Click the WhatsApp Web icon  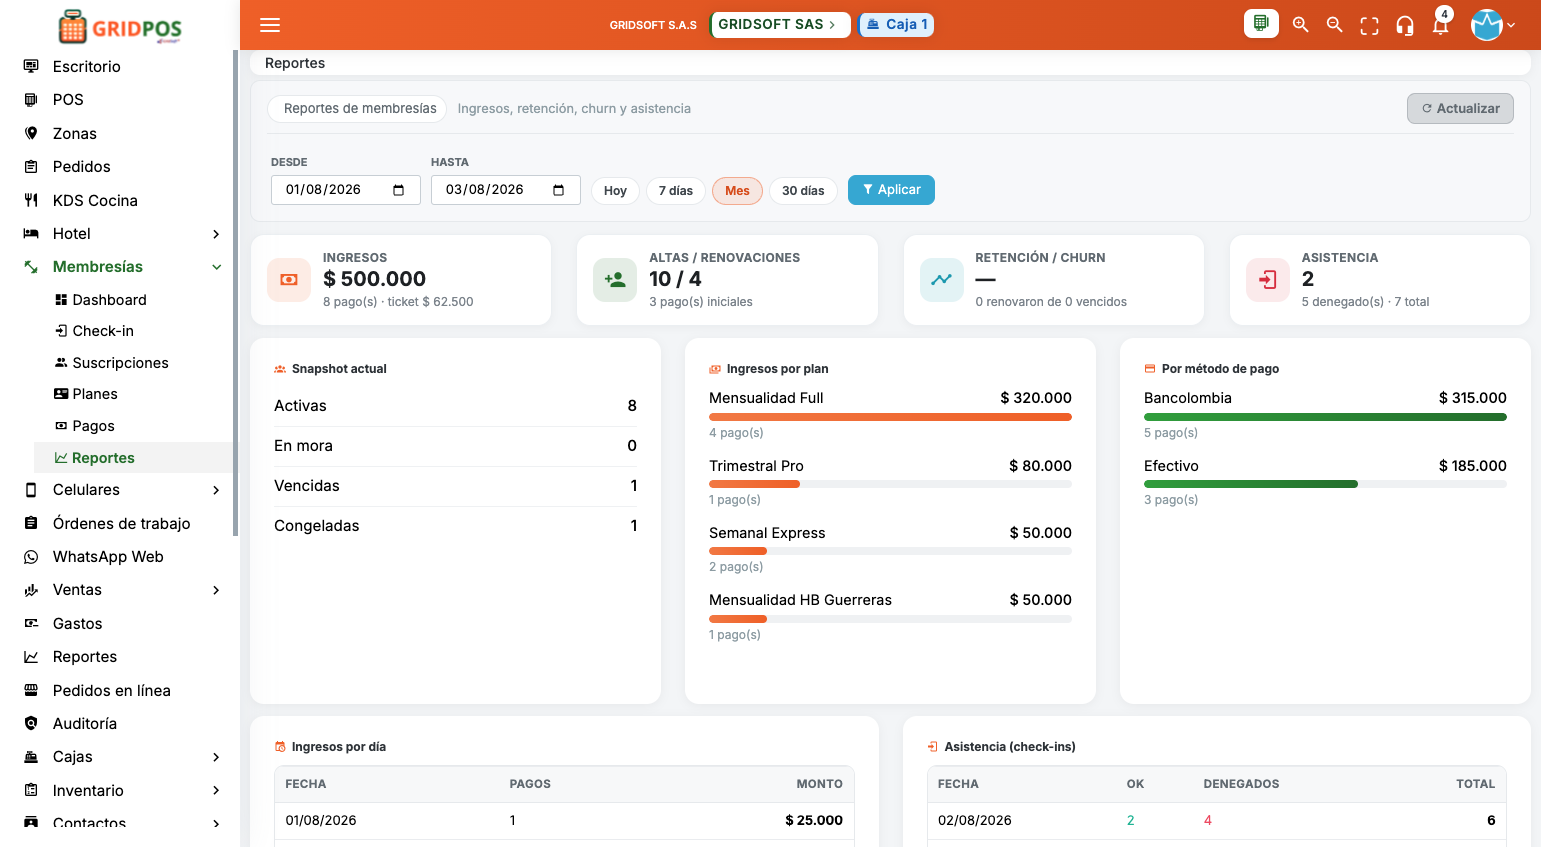31,557
